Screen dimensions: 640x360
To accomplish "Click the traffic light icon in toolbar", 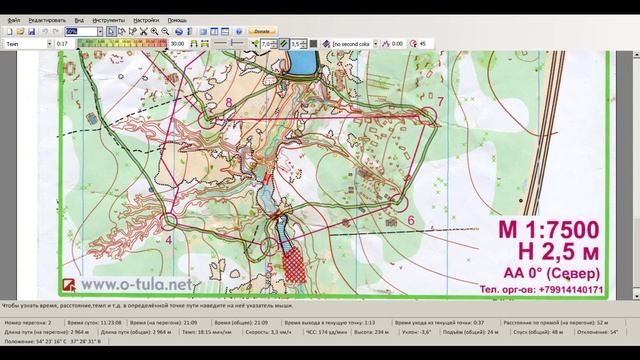I will click(189, 31).
